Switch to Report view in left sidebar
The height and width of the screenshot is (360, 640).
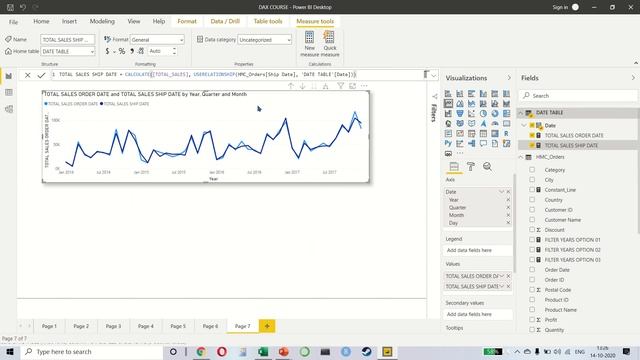9,76
